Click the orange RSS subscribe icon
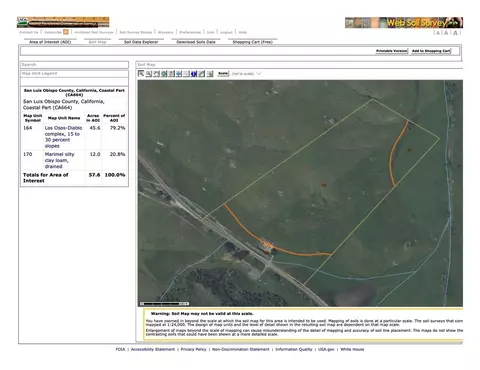 66,32
